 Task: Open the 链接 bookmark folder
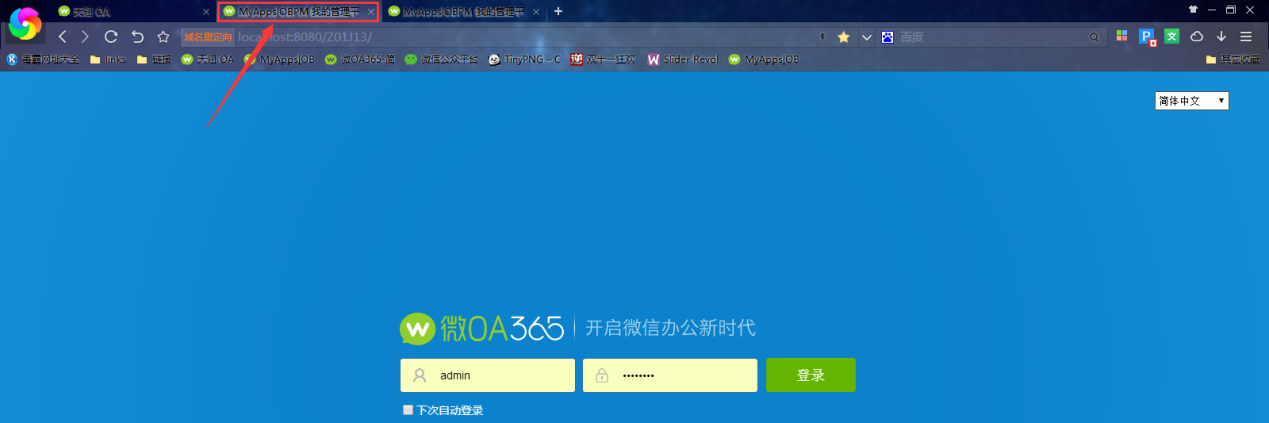point(154,59)
